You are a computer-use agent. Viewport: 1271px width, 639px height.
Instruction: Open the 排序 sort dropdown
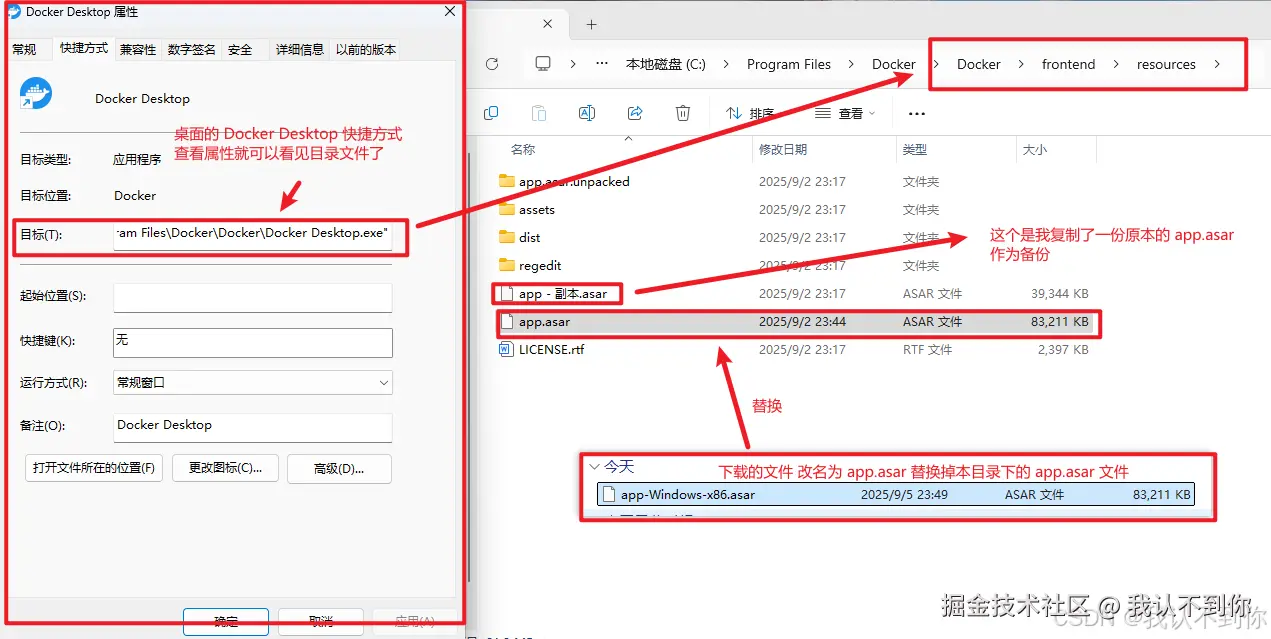750,113
